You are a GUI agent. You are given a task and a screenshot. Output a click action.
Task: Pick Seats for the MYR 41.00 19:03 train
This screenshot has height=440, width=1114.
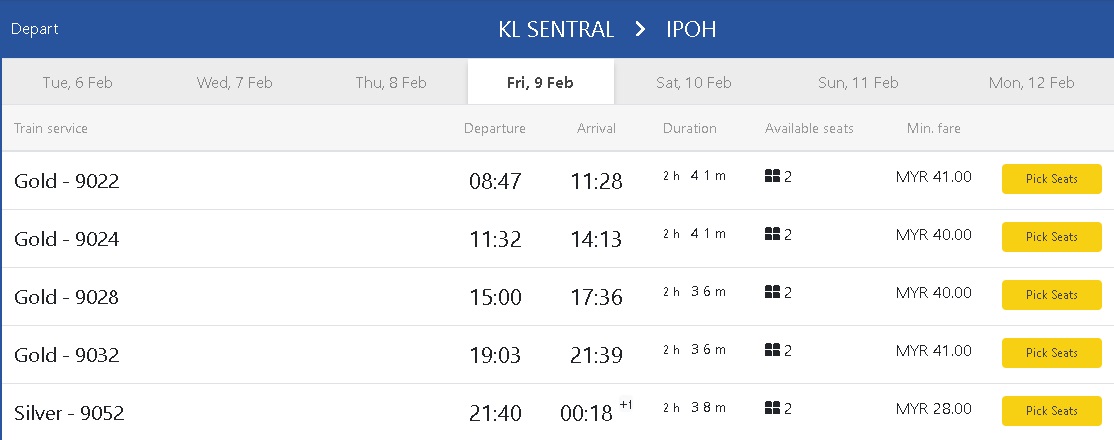[x=1051, y=353]
